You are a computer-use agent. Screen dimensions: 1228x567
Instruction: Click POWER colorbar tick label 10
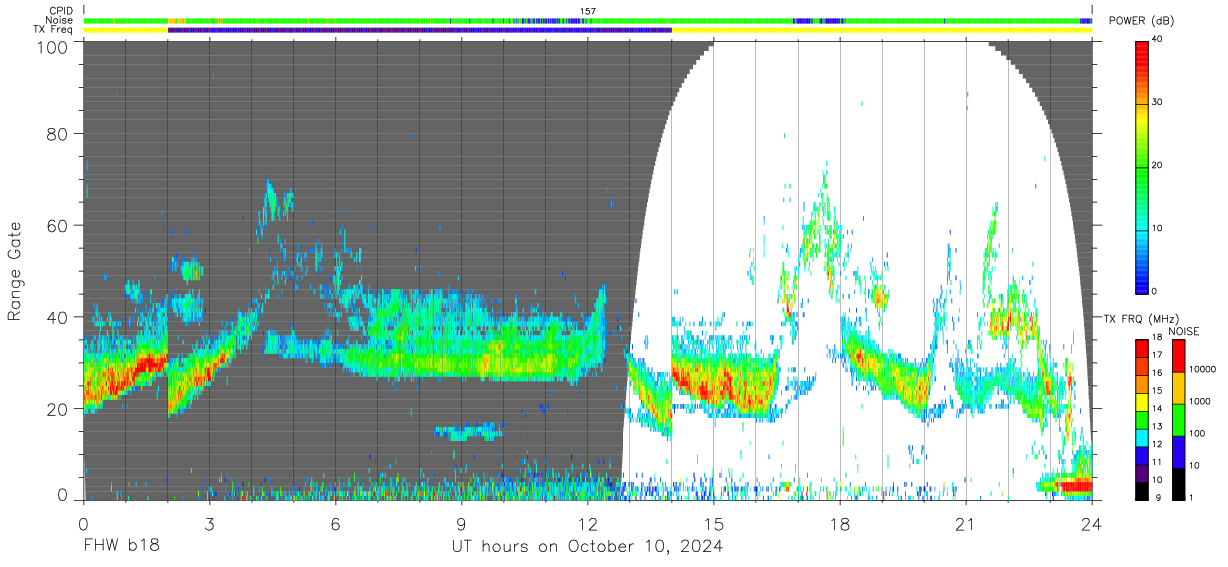[x=1159, y=229]
